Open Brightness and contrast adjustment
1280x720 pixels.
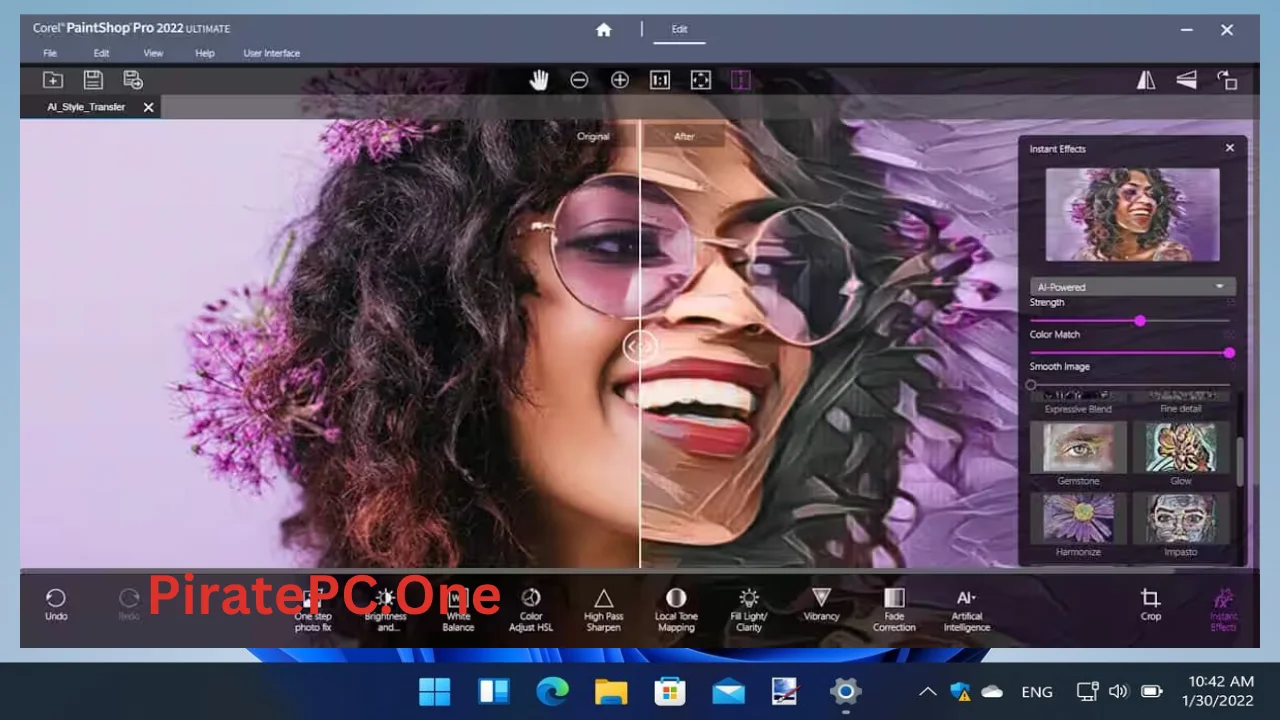[x=385, y=608]
